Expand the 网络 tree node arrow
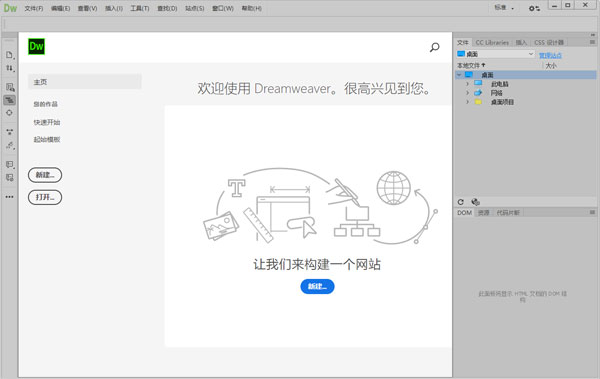 pos(467,93)
